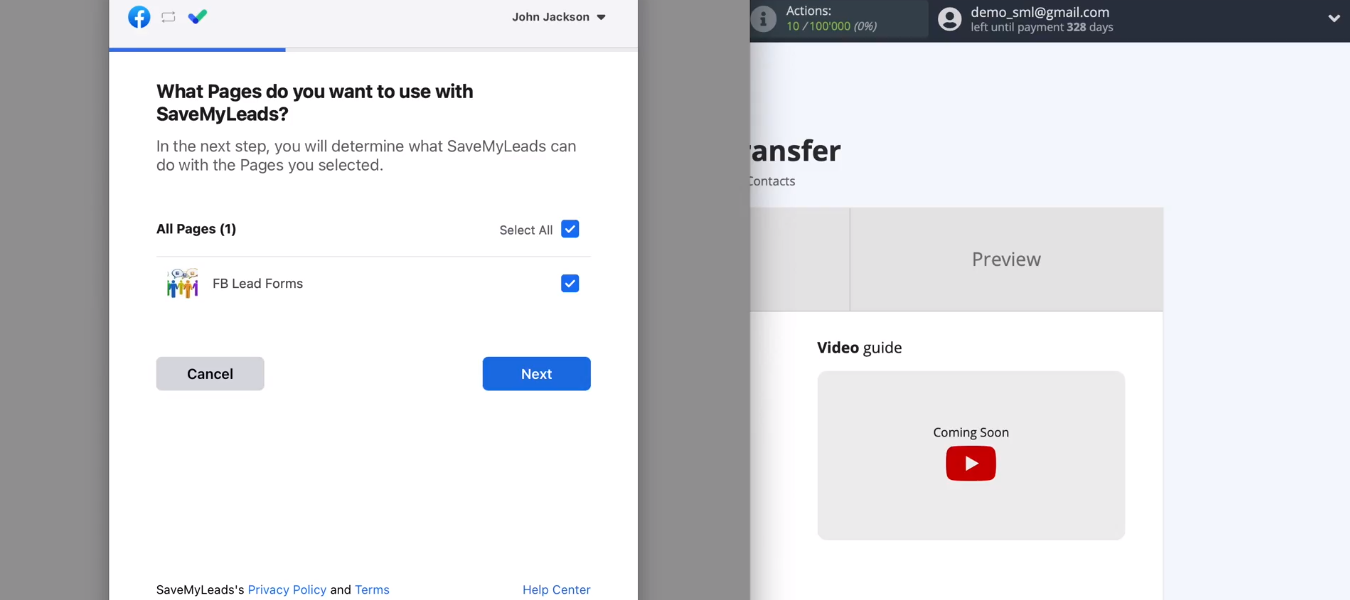This screenshot has width=1350, height=600.
Task: Click the FB Lead Forms page thumbnail
Action: coord(182,284)
